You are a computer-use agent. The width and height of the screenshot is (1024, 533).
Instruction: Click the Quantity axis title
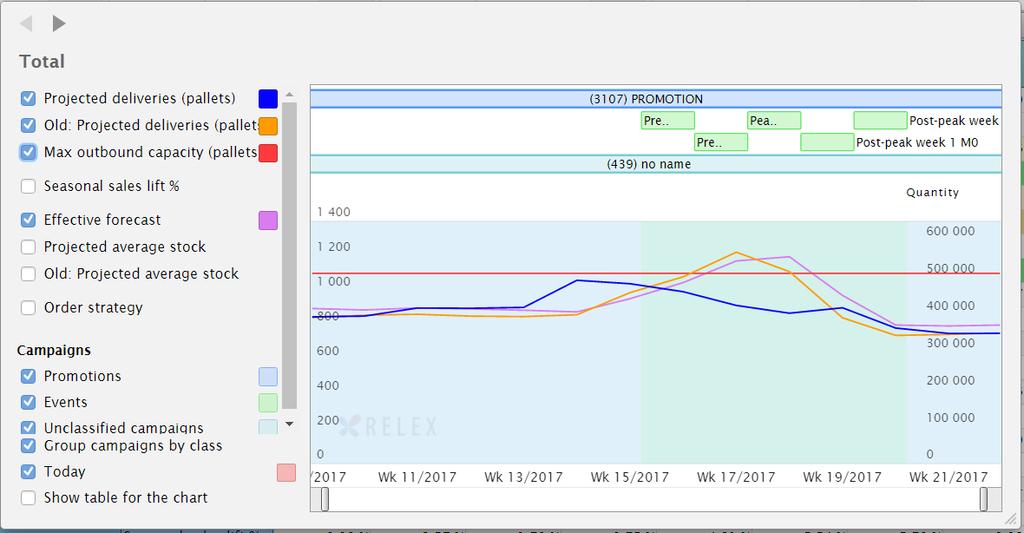[933, 193]
